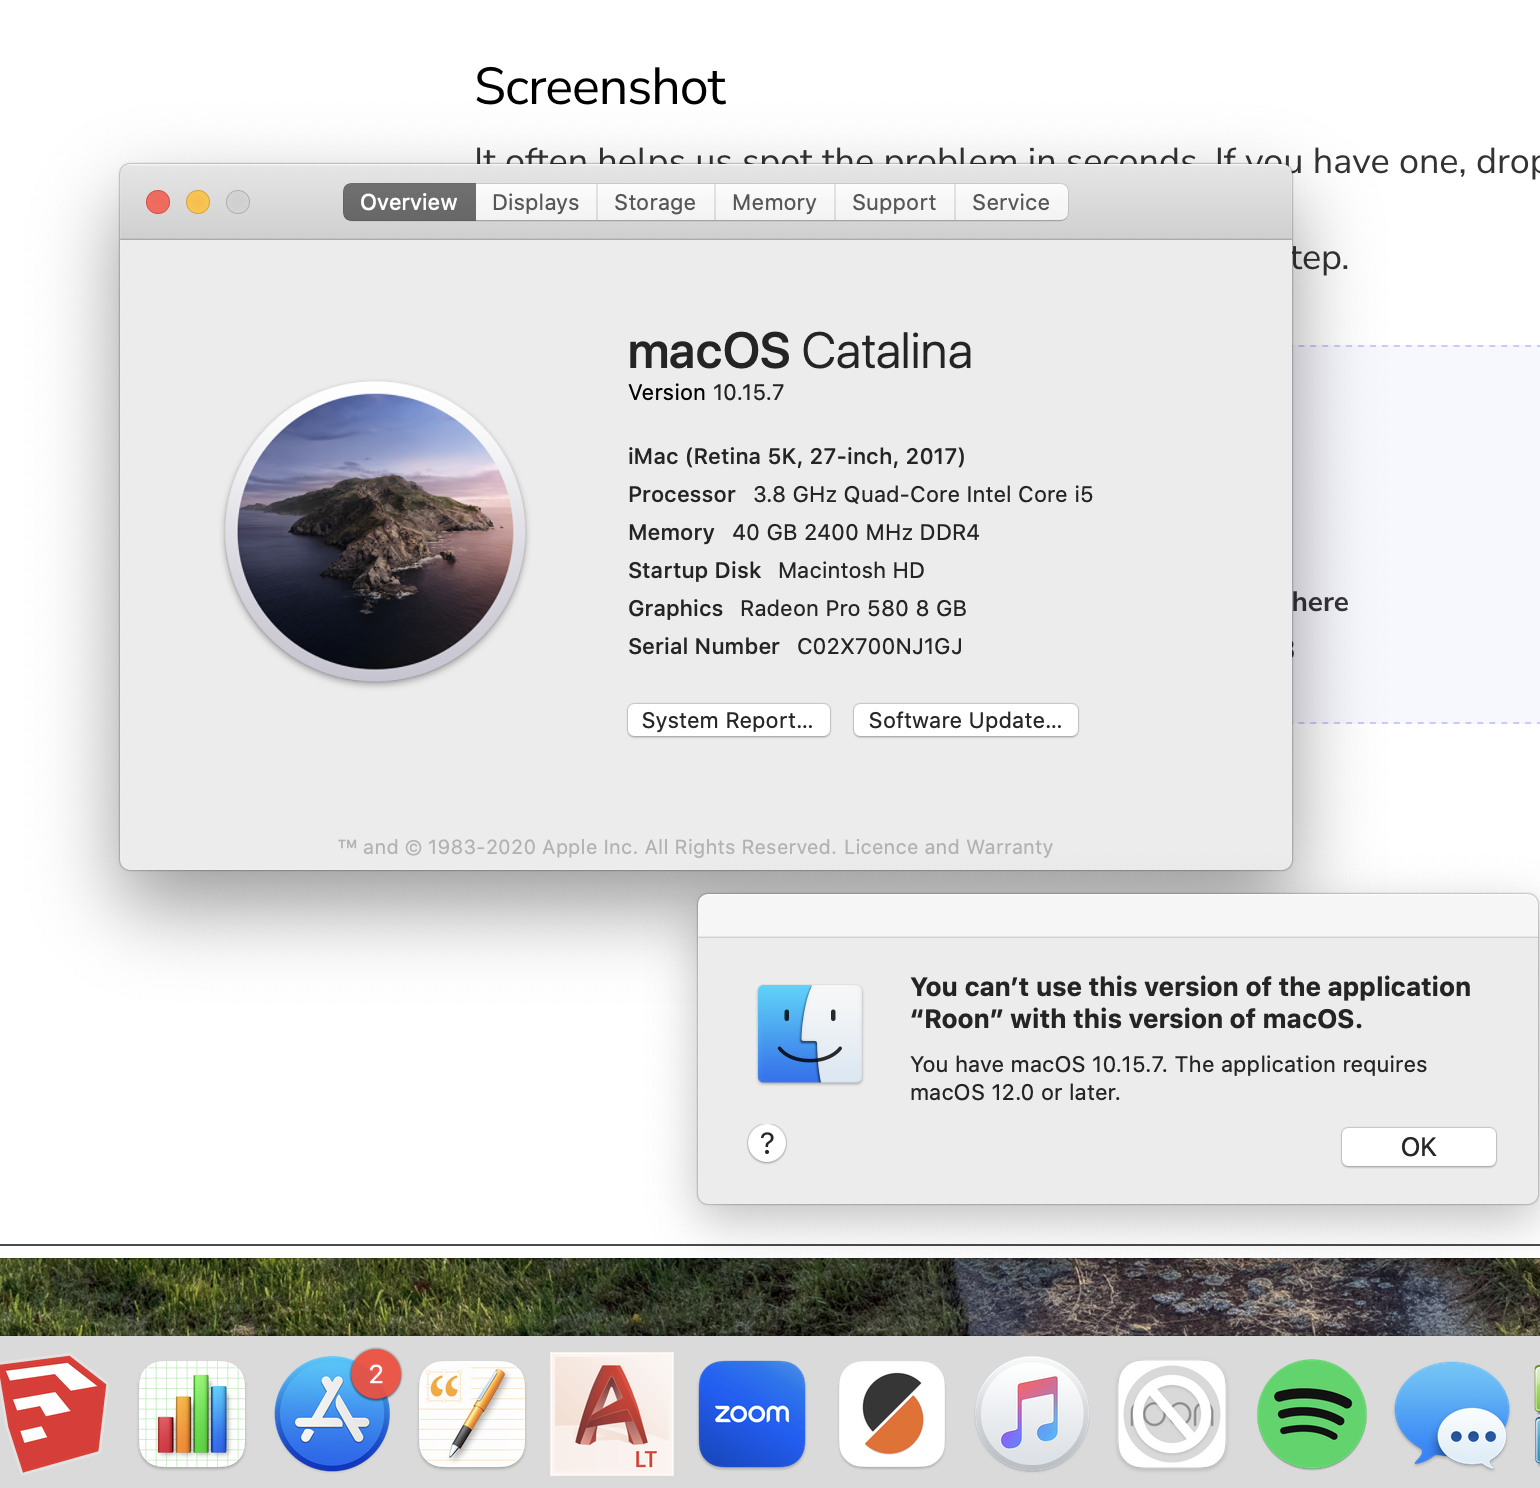Open SketchUp from the dock

click(x=52, y=1412)
